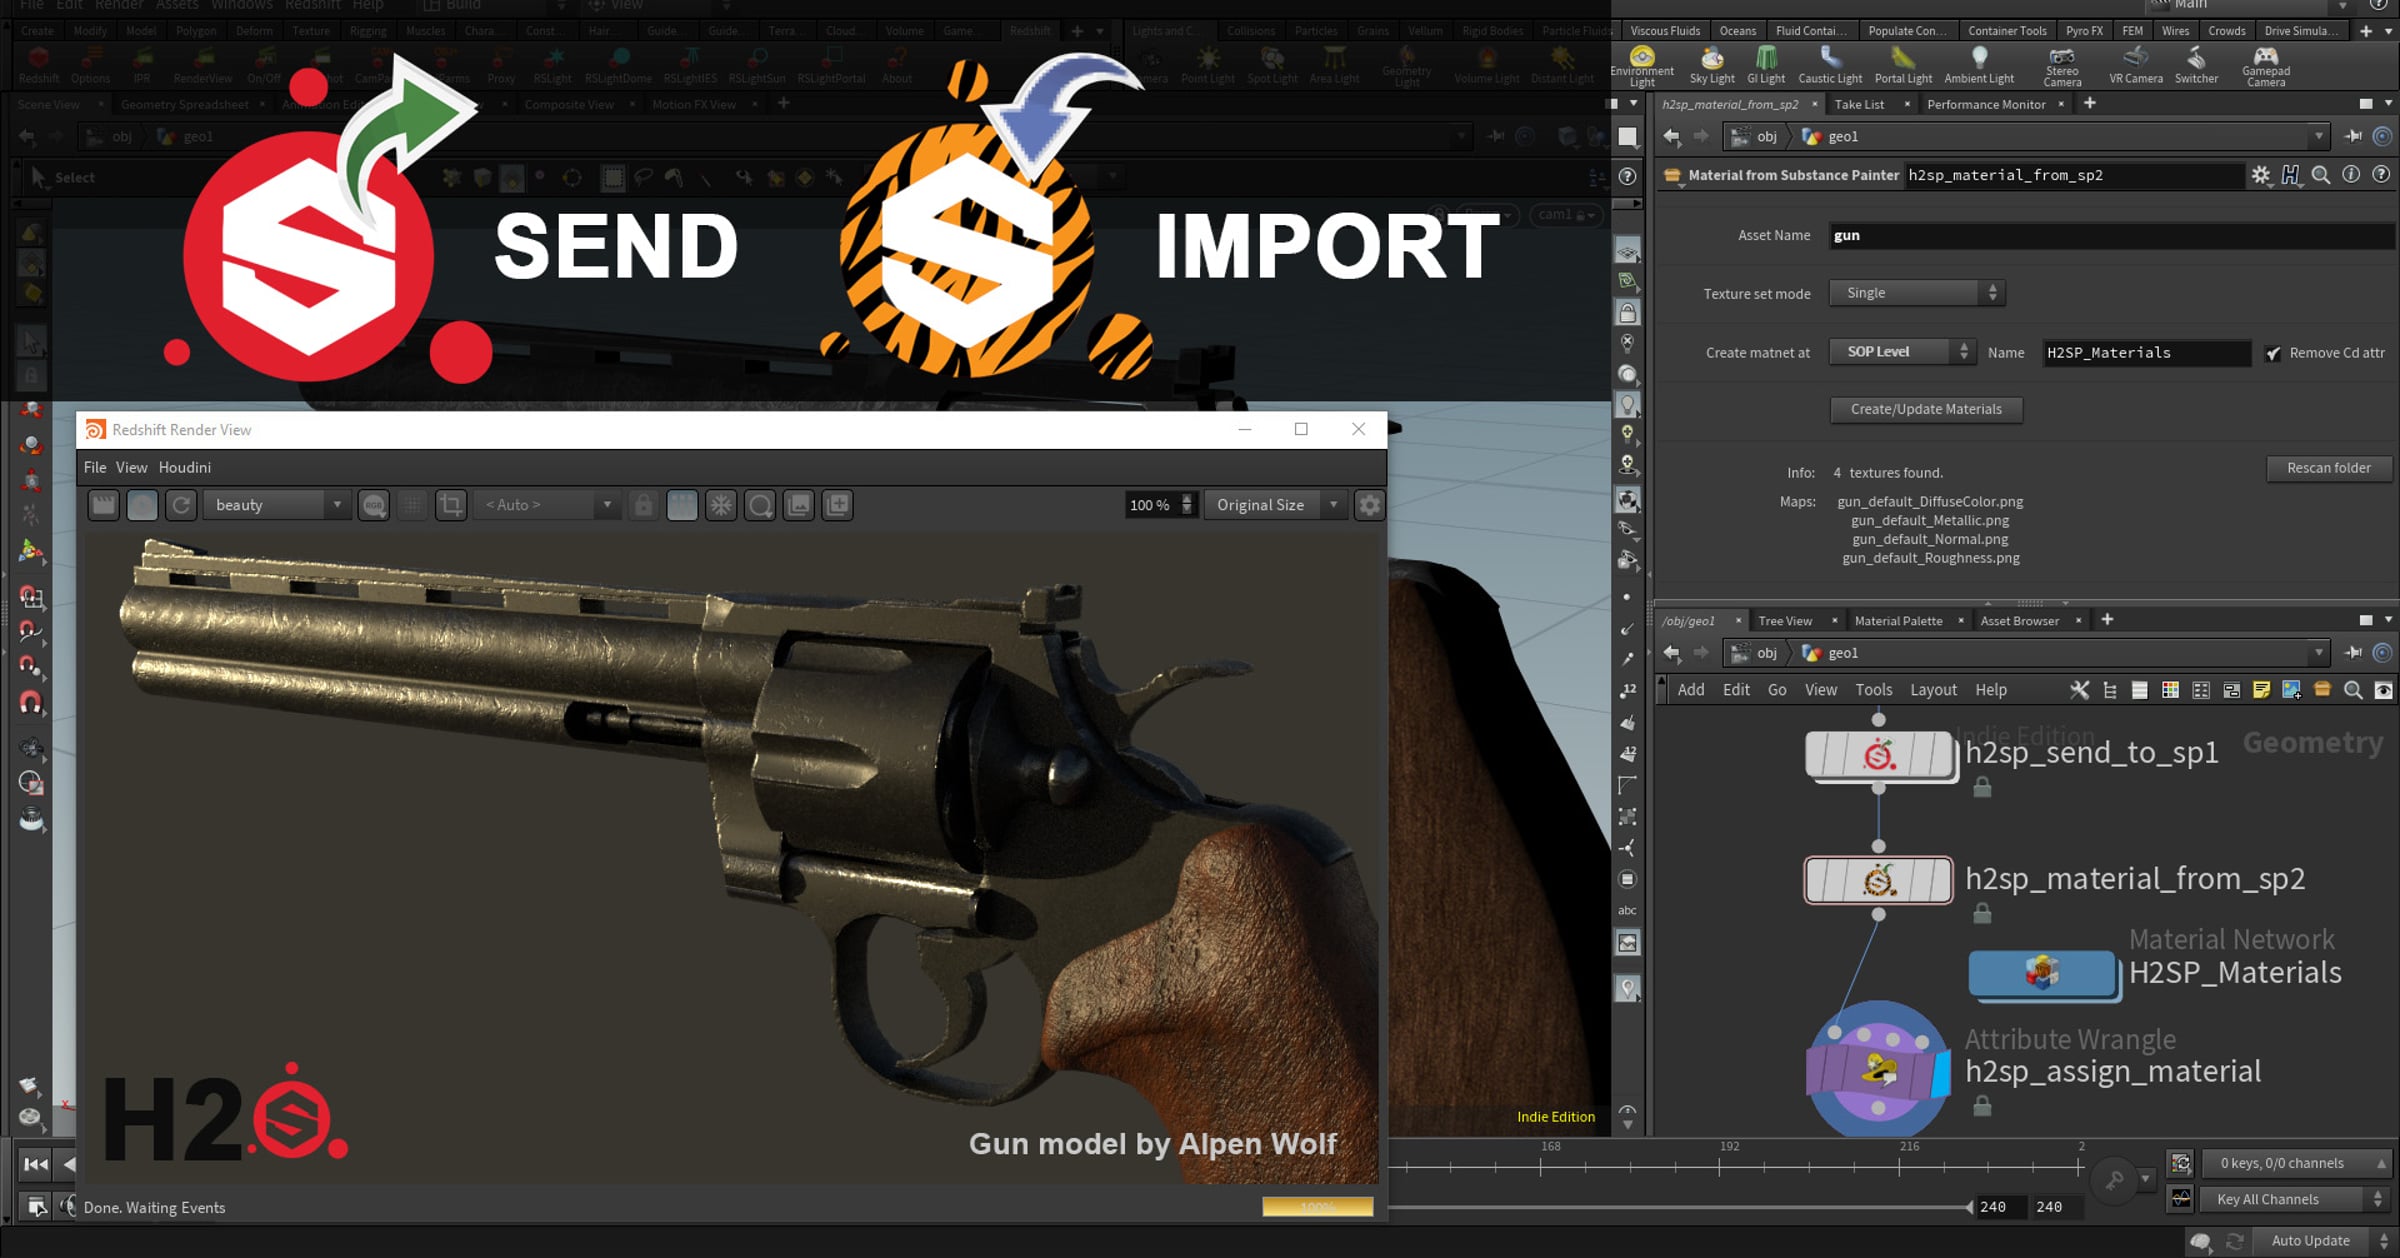Click the snowflake freeze icon in Render View
Image resolution: width=2400 pixels, height=1258 pixels.
tap(721, 505)
